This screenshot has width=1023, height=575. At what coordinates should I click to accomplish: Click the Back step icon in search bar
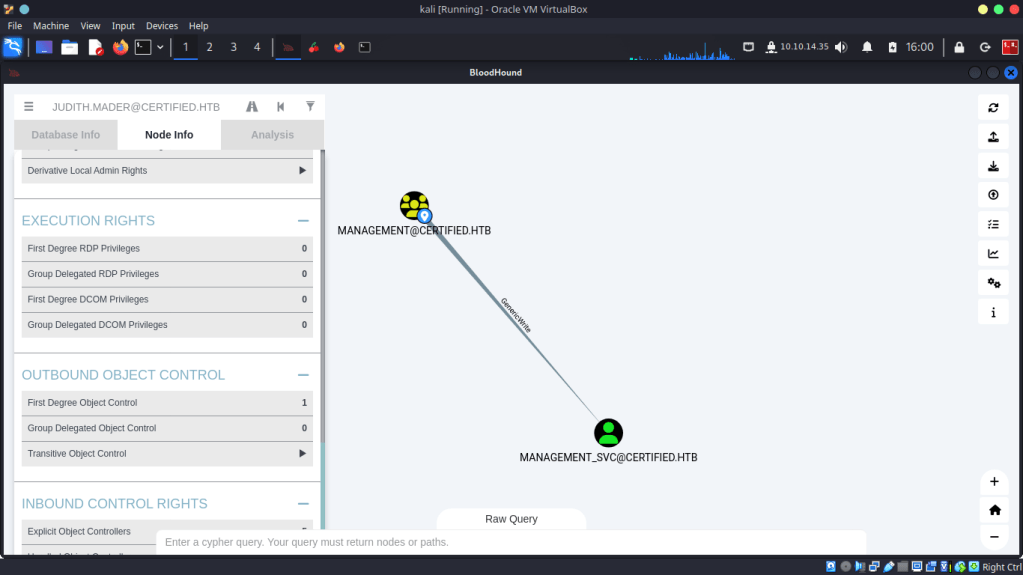pos(281,106)
